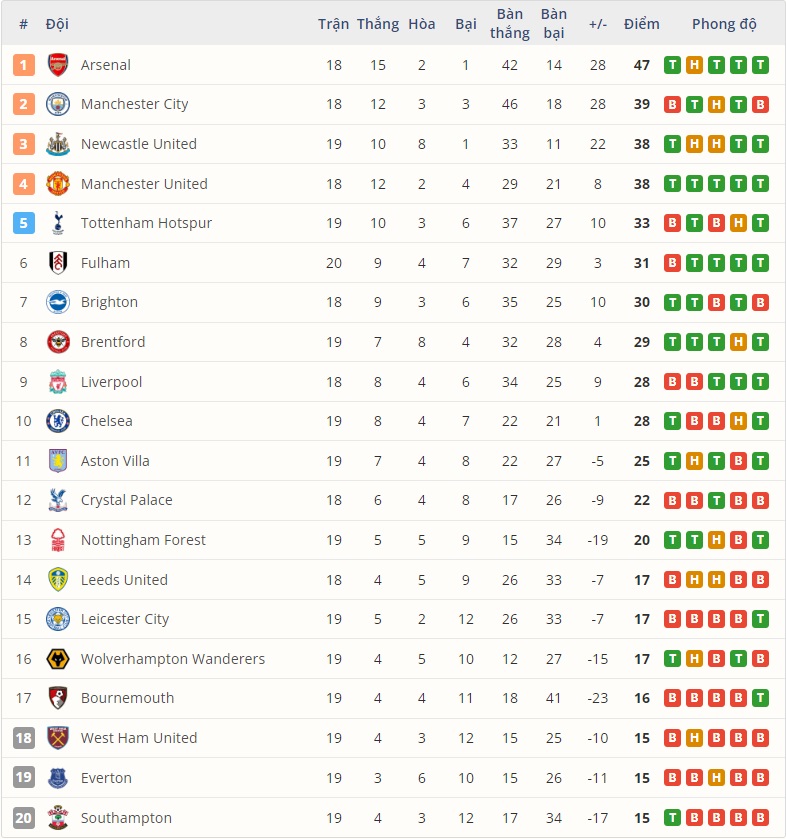
Task: Click the Trận column header
Action: [331, 23]
